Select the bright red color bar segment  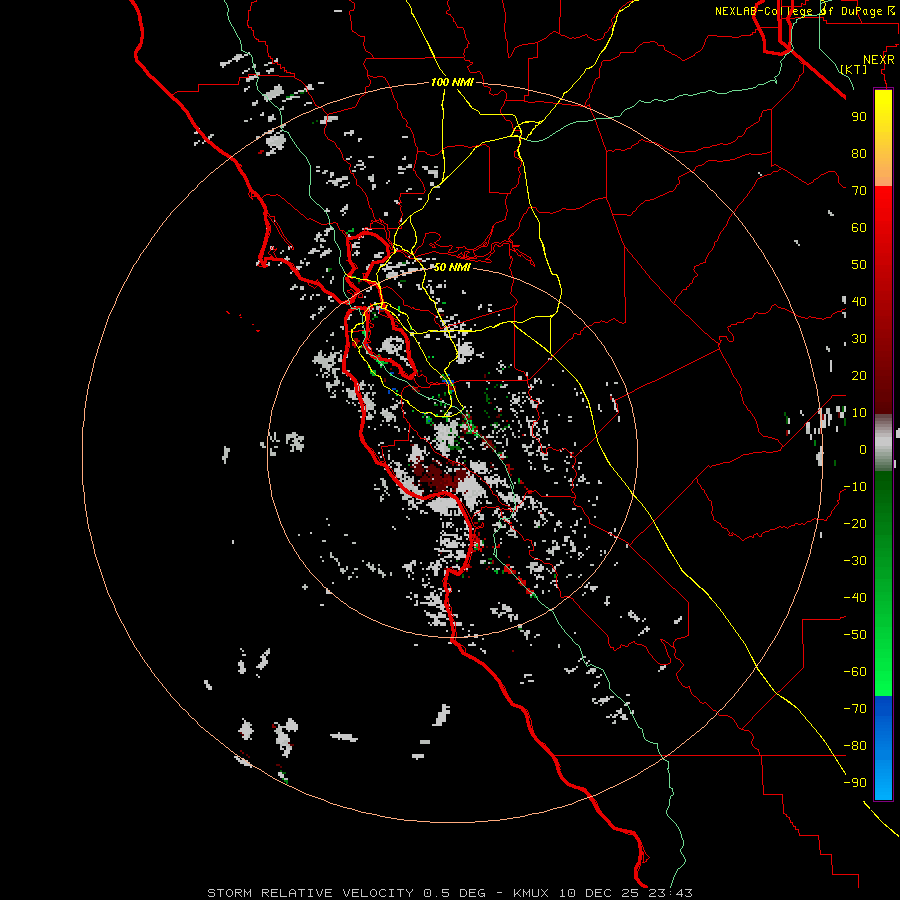pyautogui.click(x=883, y=210)
